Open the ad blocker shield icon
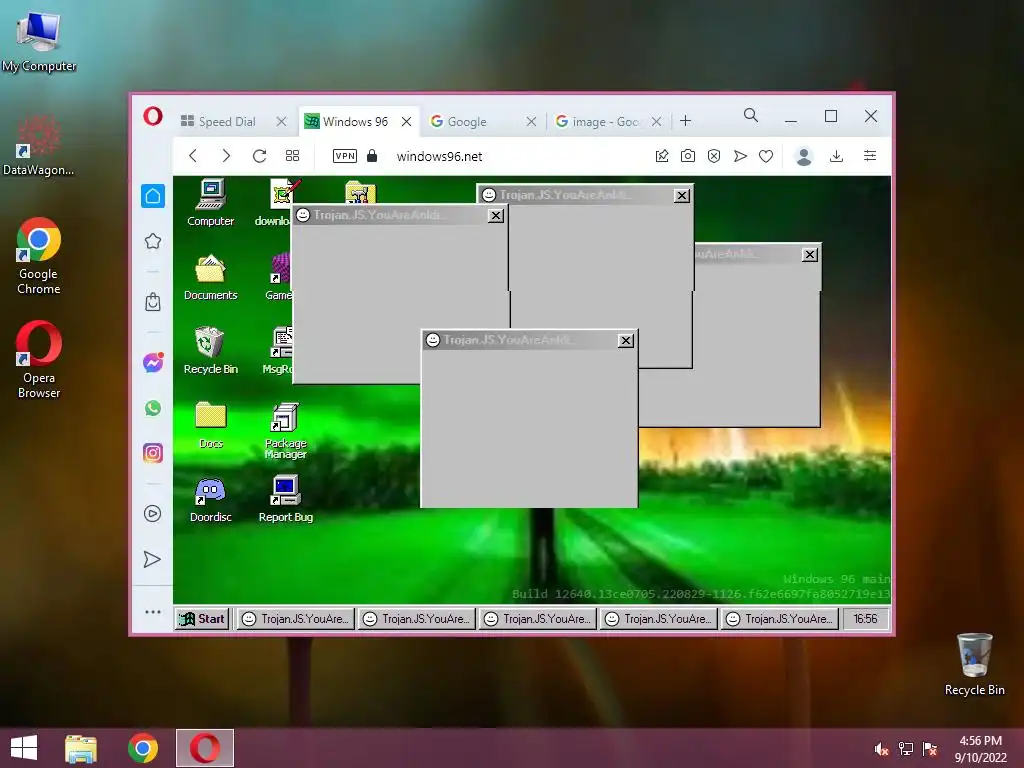 pyautogui.click(x=714, y=155)
